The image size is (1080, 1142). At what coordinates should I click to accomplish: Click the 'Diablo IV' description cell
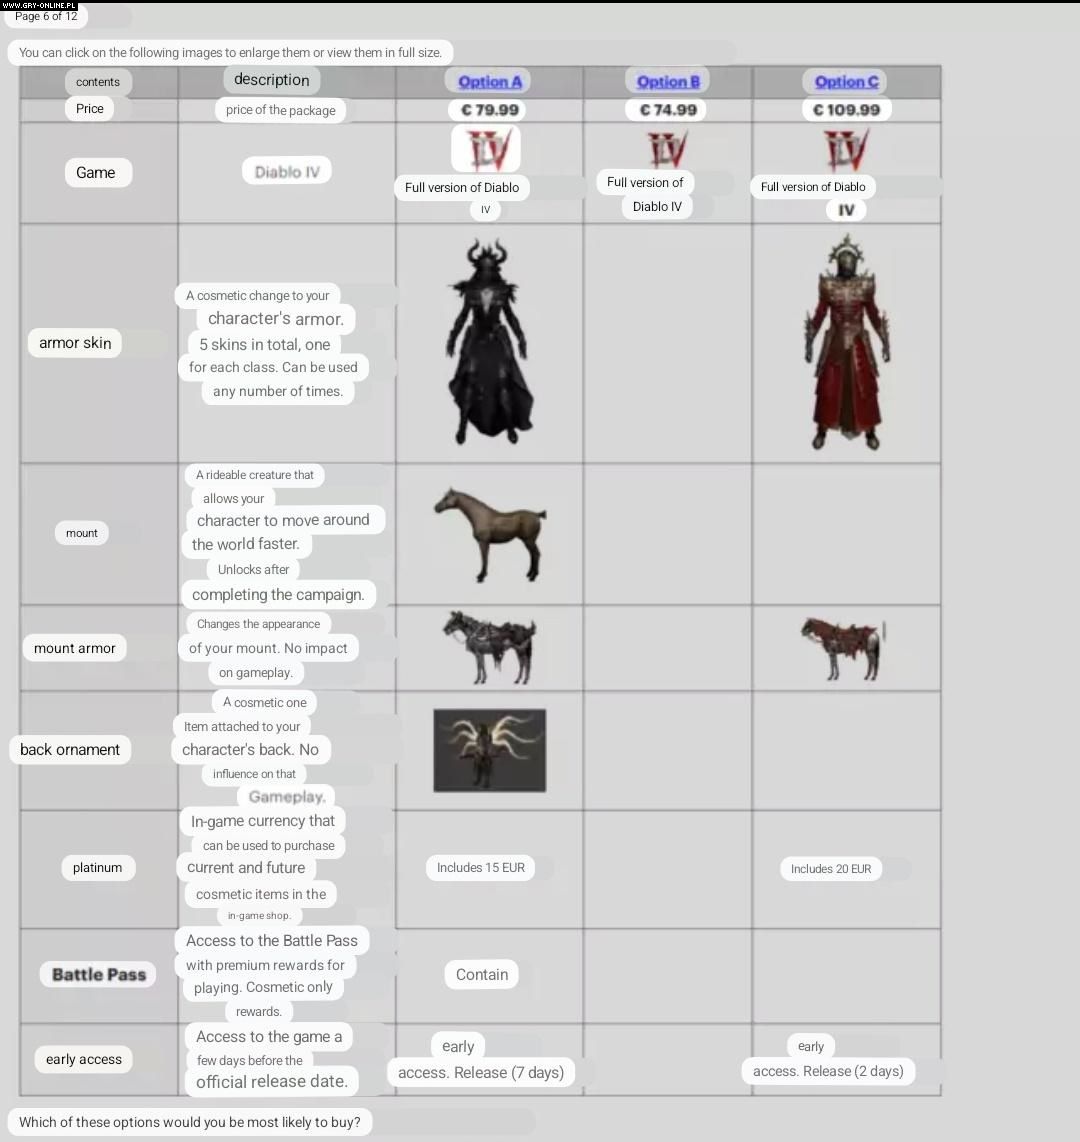287,172
